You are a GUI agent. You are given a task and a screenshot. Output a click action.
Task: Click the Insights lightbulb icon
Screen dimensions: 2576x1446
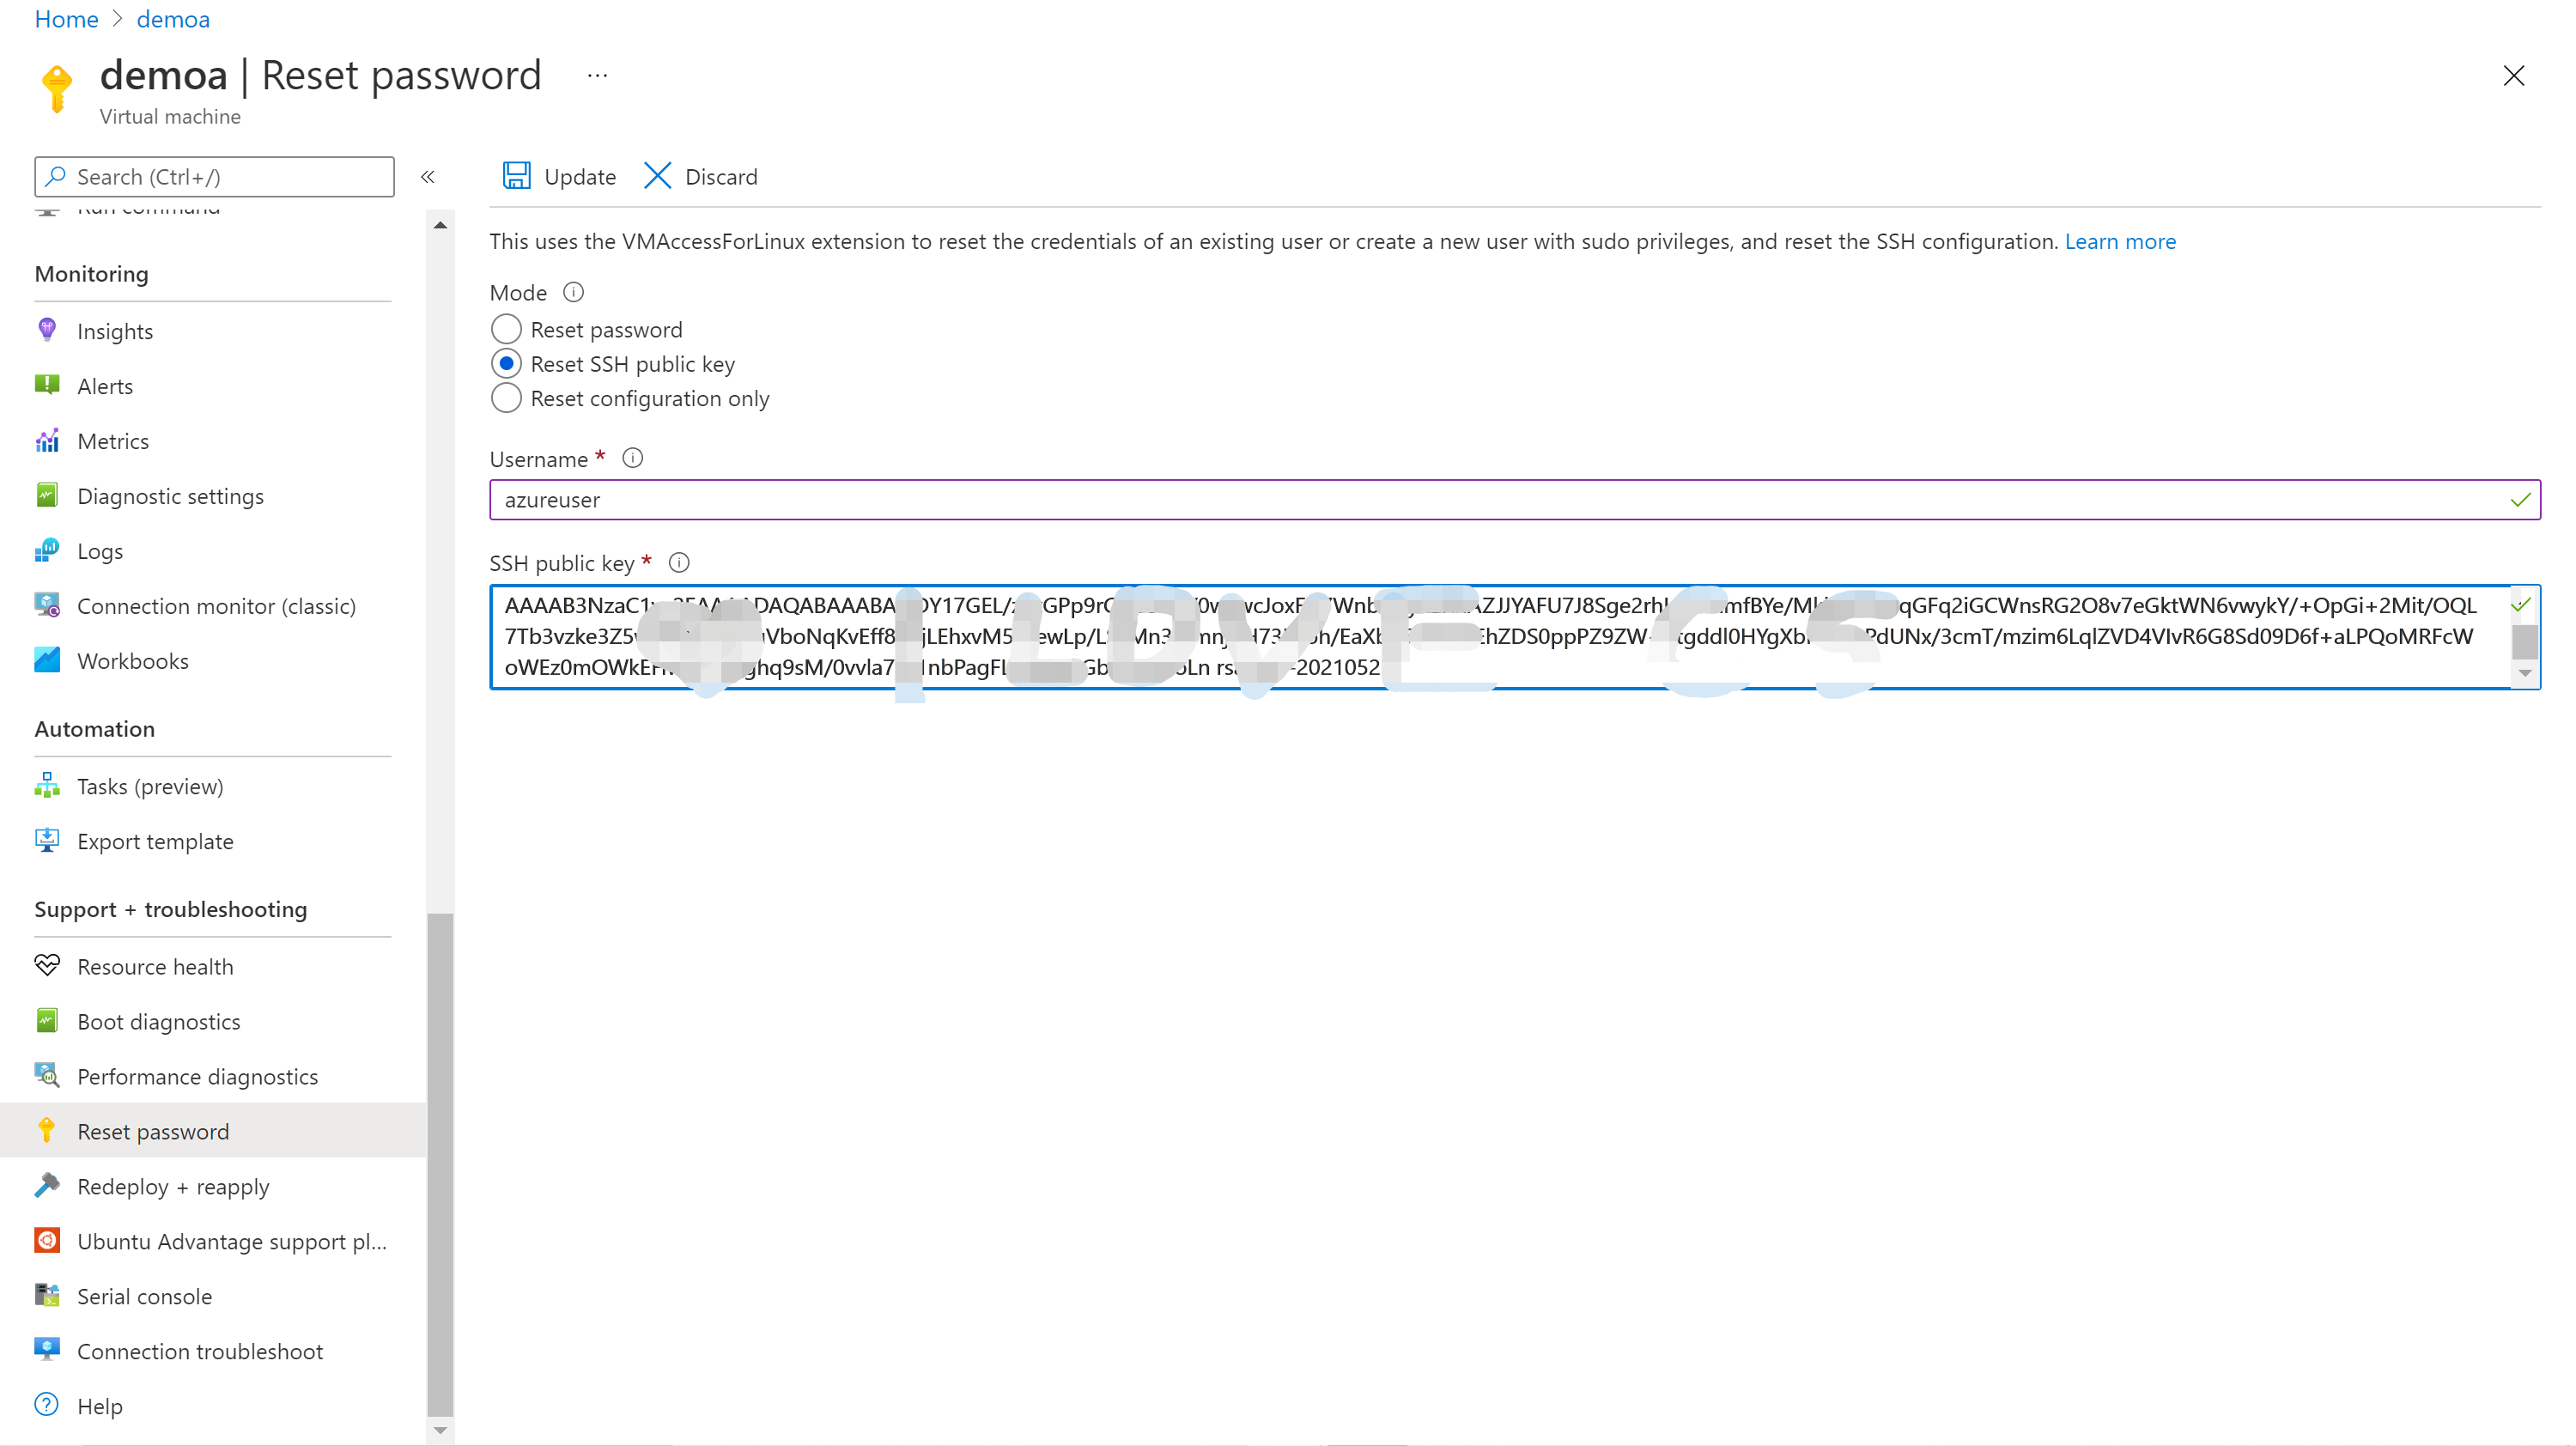pyautogui.click(x=47, y=330)
